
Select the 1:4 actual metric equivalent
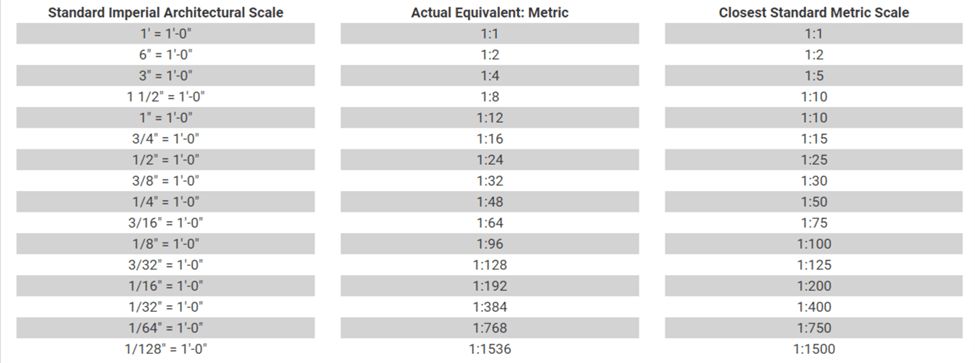click(x=489, y=76)
